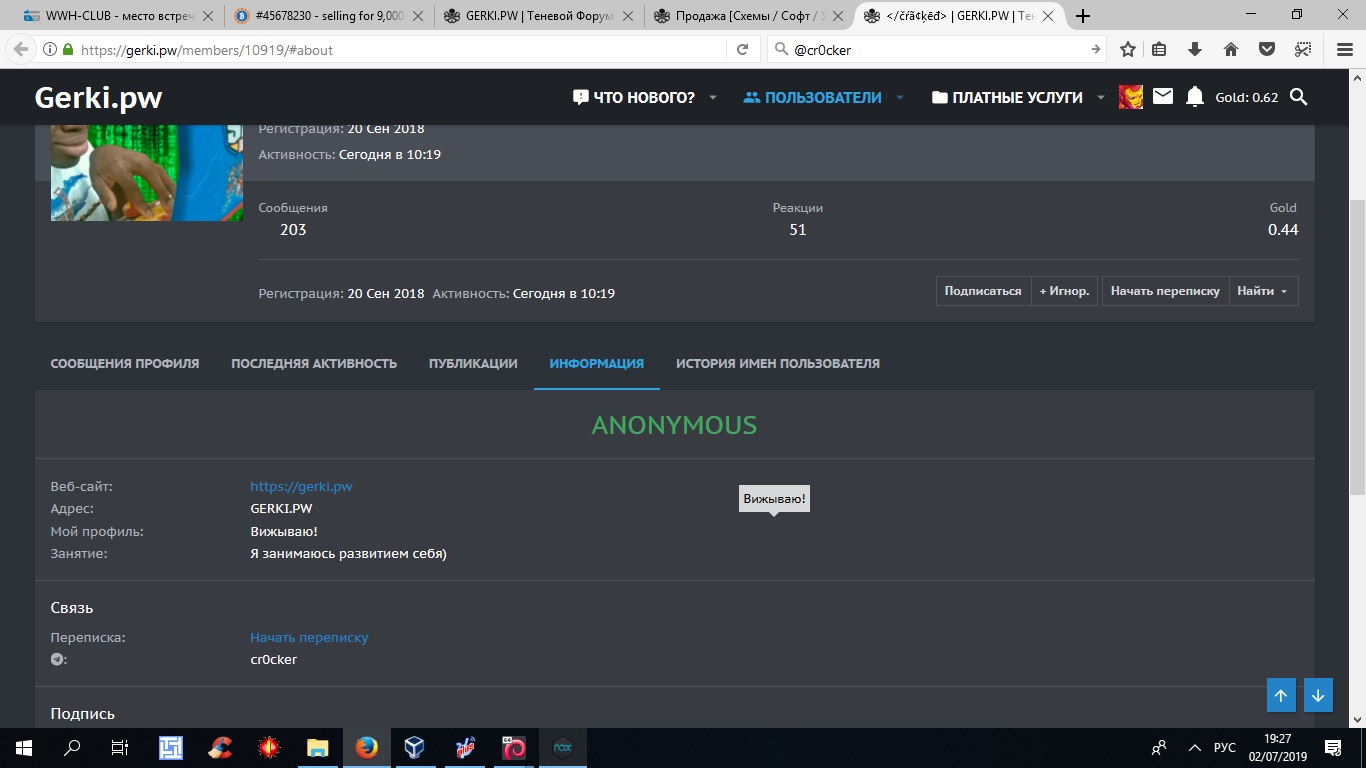The width and height of the screenshot is (1366, 768).
Task: Expand the ПЛАТНЫЕ УСЛУГИ dropdown arrow
Action: pyautogui.click(x=1100, y=98)
